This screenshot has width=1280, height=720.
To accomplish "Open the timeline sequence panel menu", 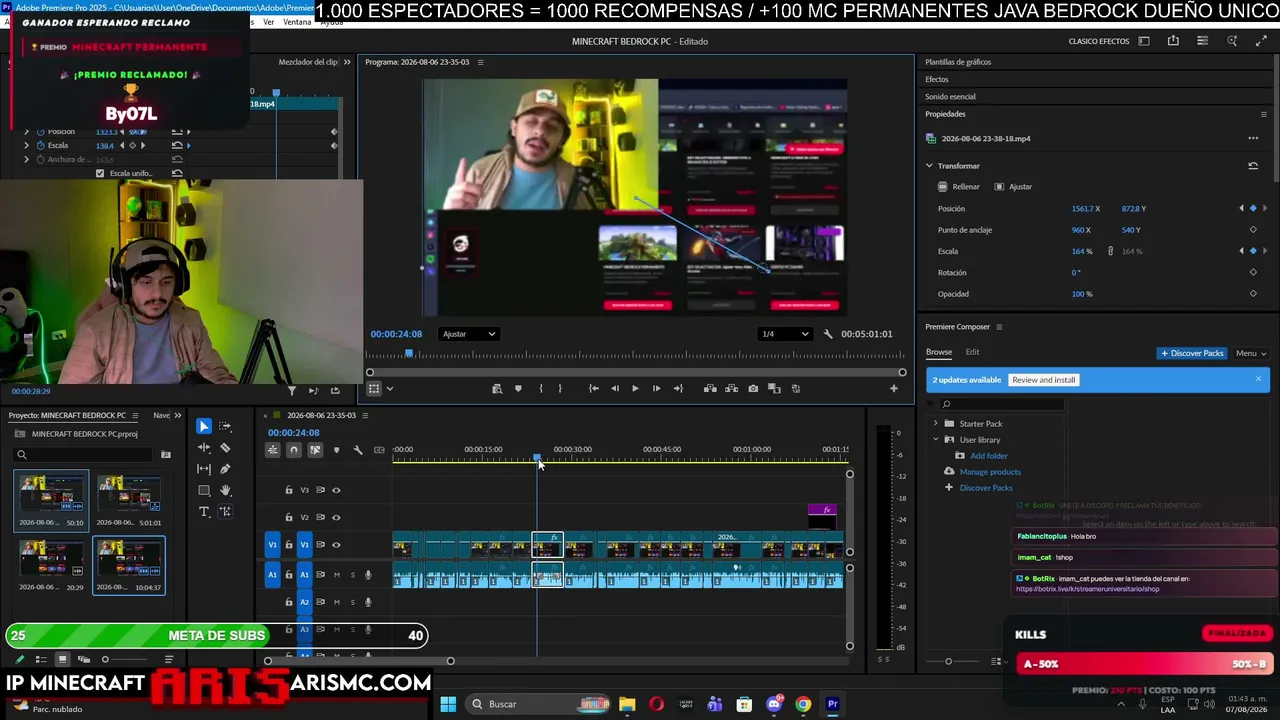I will pos(365,415).
